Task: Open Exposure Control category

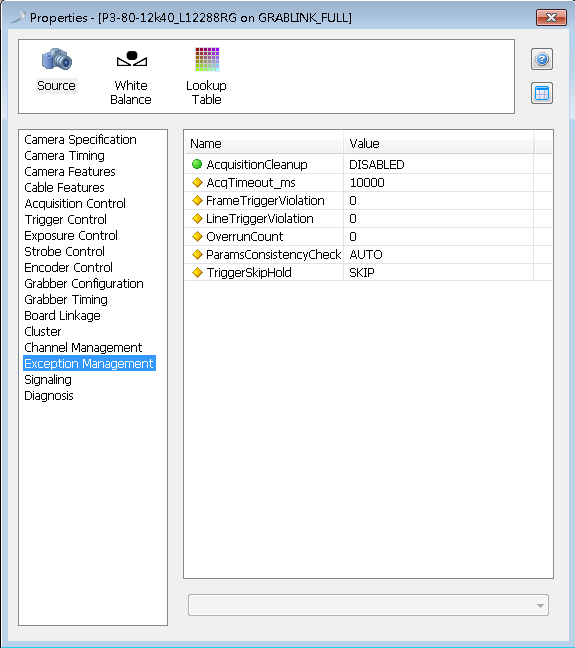Action: pos(71,236)
